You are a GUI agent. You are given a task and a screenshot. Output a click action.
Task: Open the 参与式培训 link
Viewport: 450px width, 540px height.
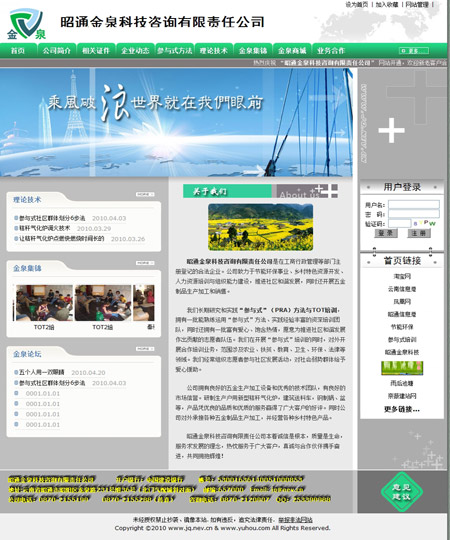(x=402, y=340)
